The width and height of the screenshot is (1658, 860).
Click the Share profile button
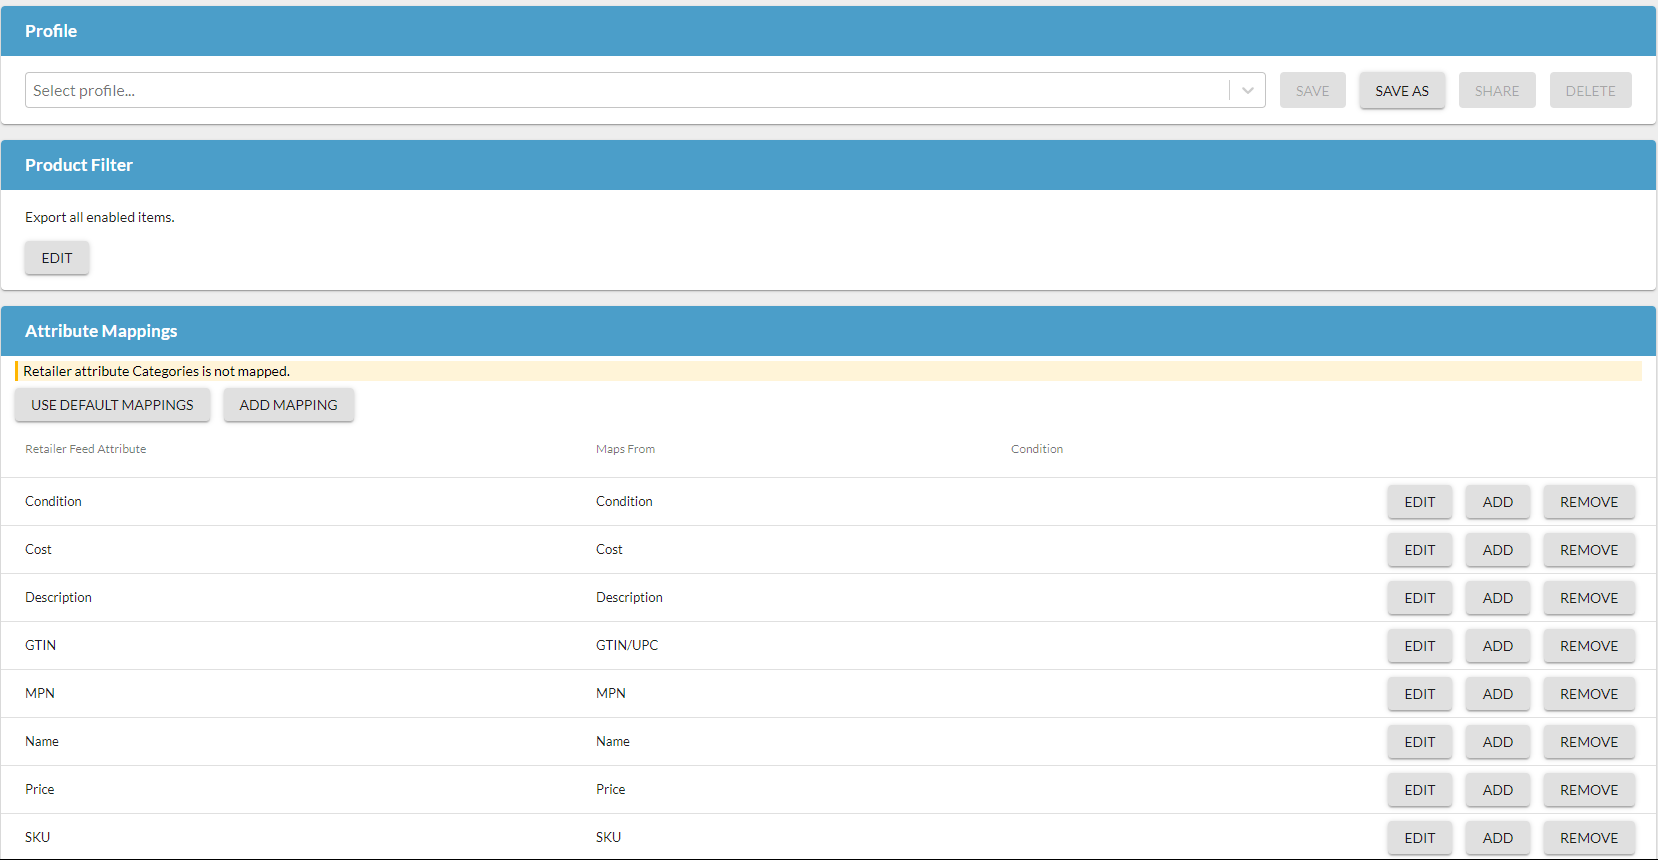1496,90
